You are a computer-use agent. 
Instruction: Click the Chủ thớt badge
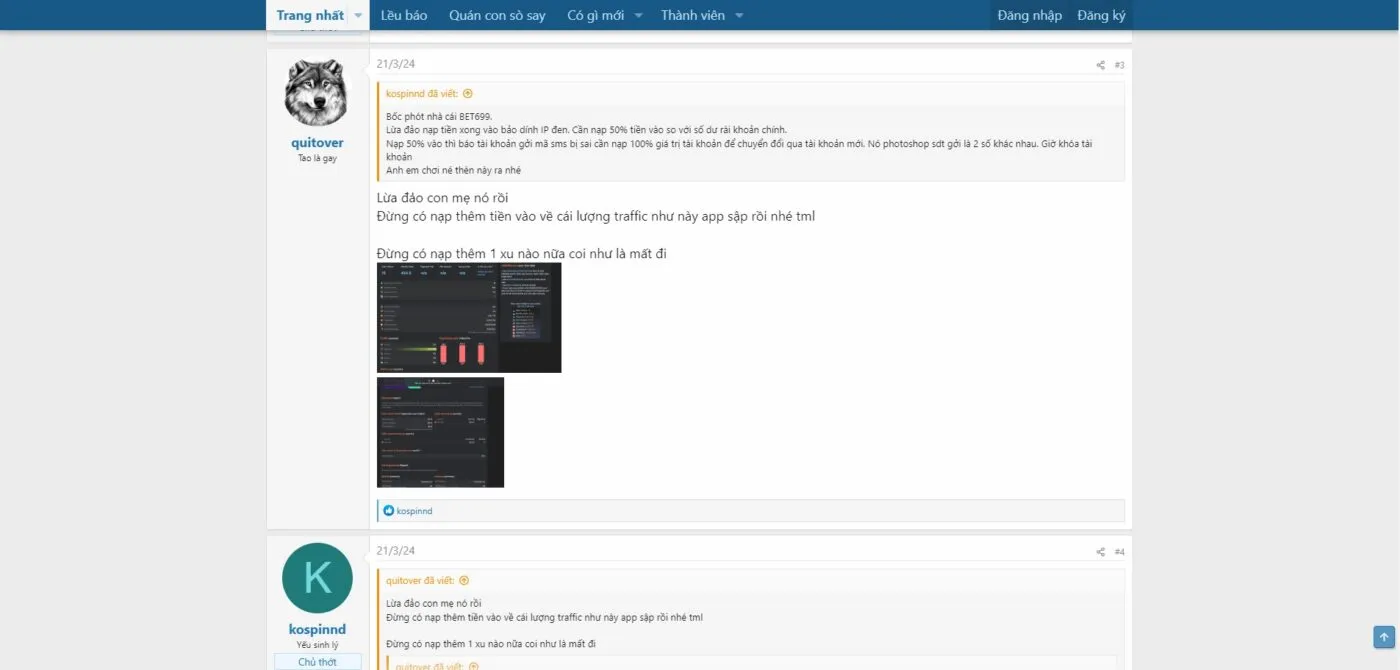click(317, 662)
